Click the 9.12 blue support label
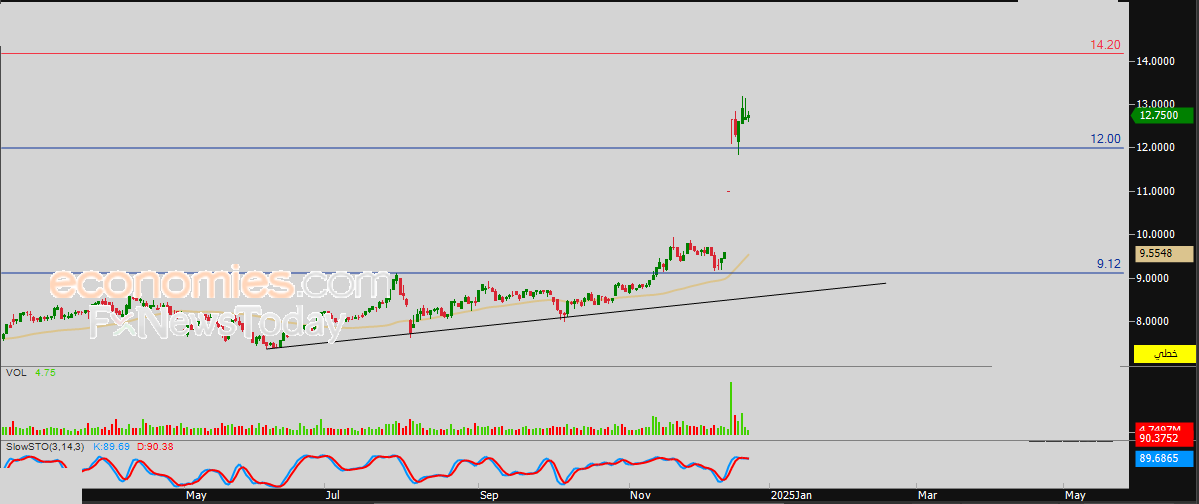Viewport: 1199px width, 504px height. [x=1109, y=264]
